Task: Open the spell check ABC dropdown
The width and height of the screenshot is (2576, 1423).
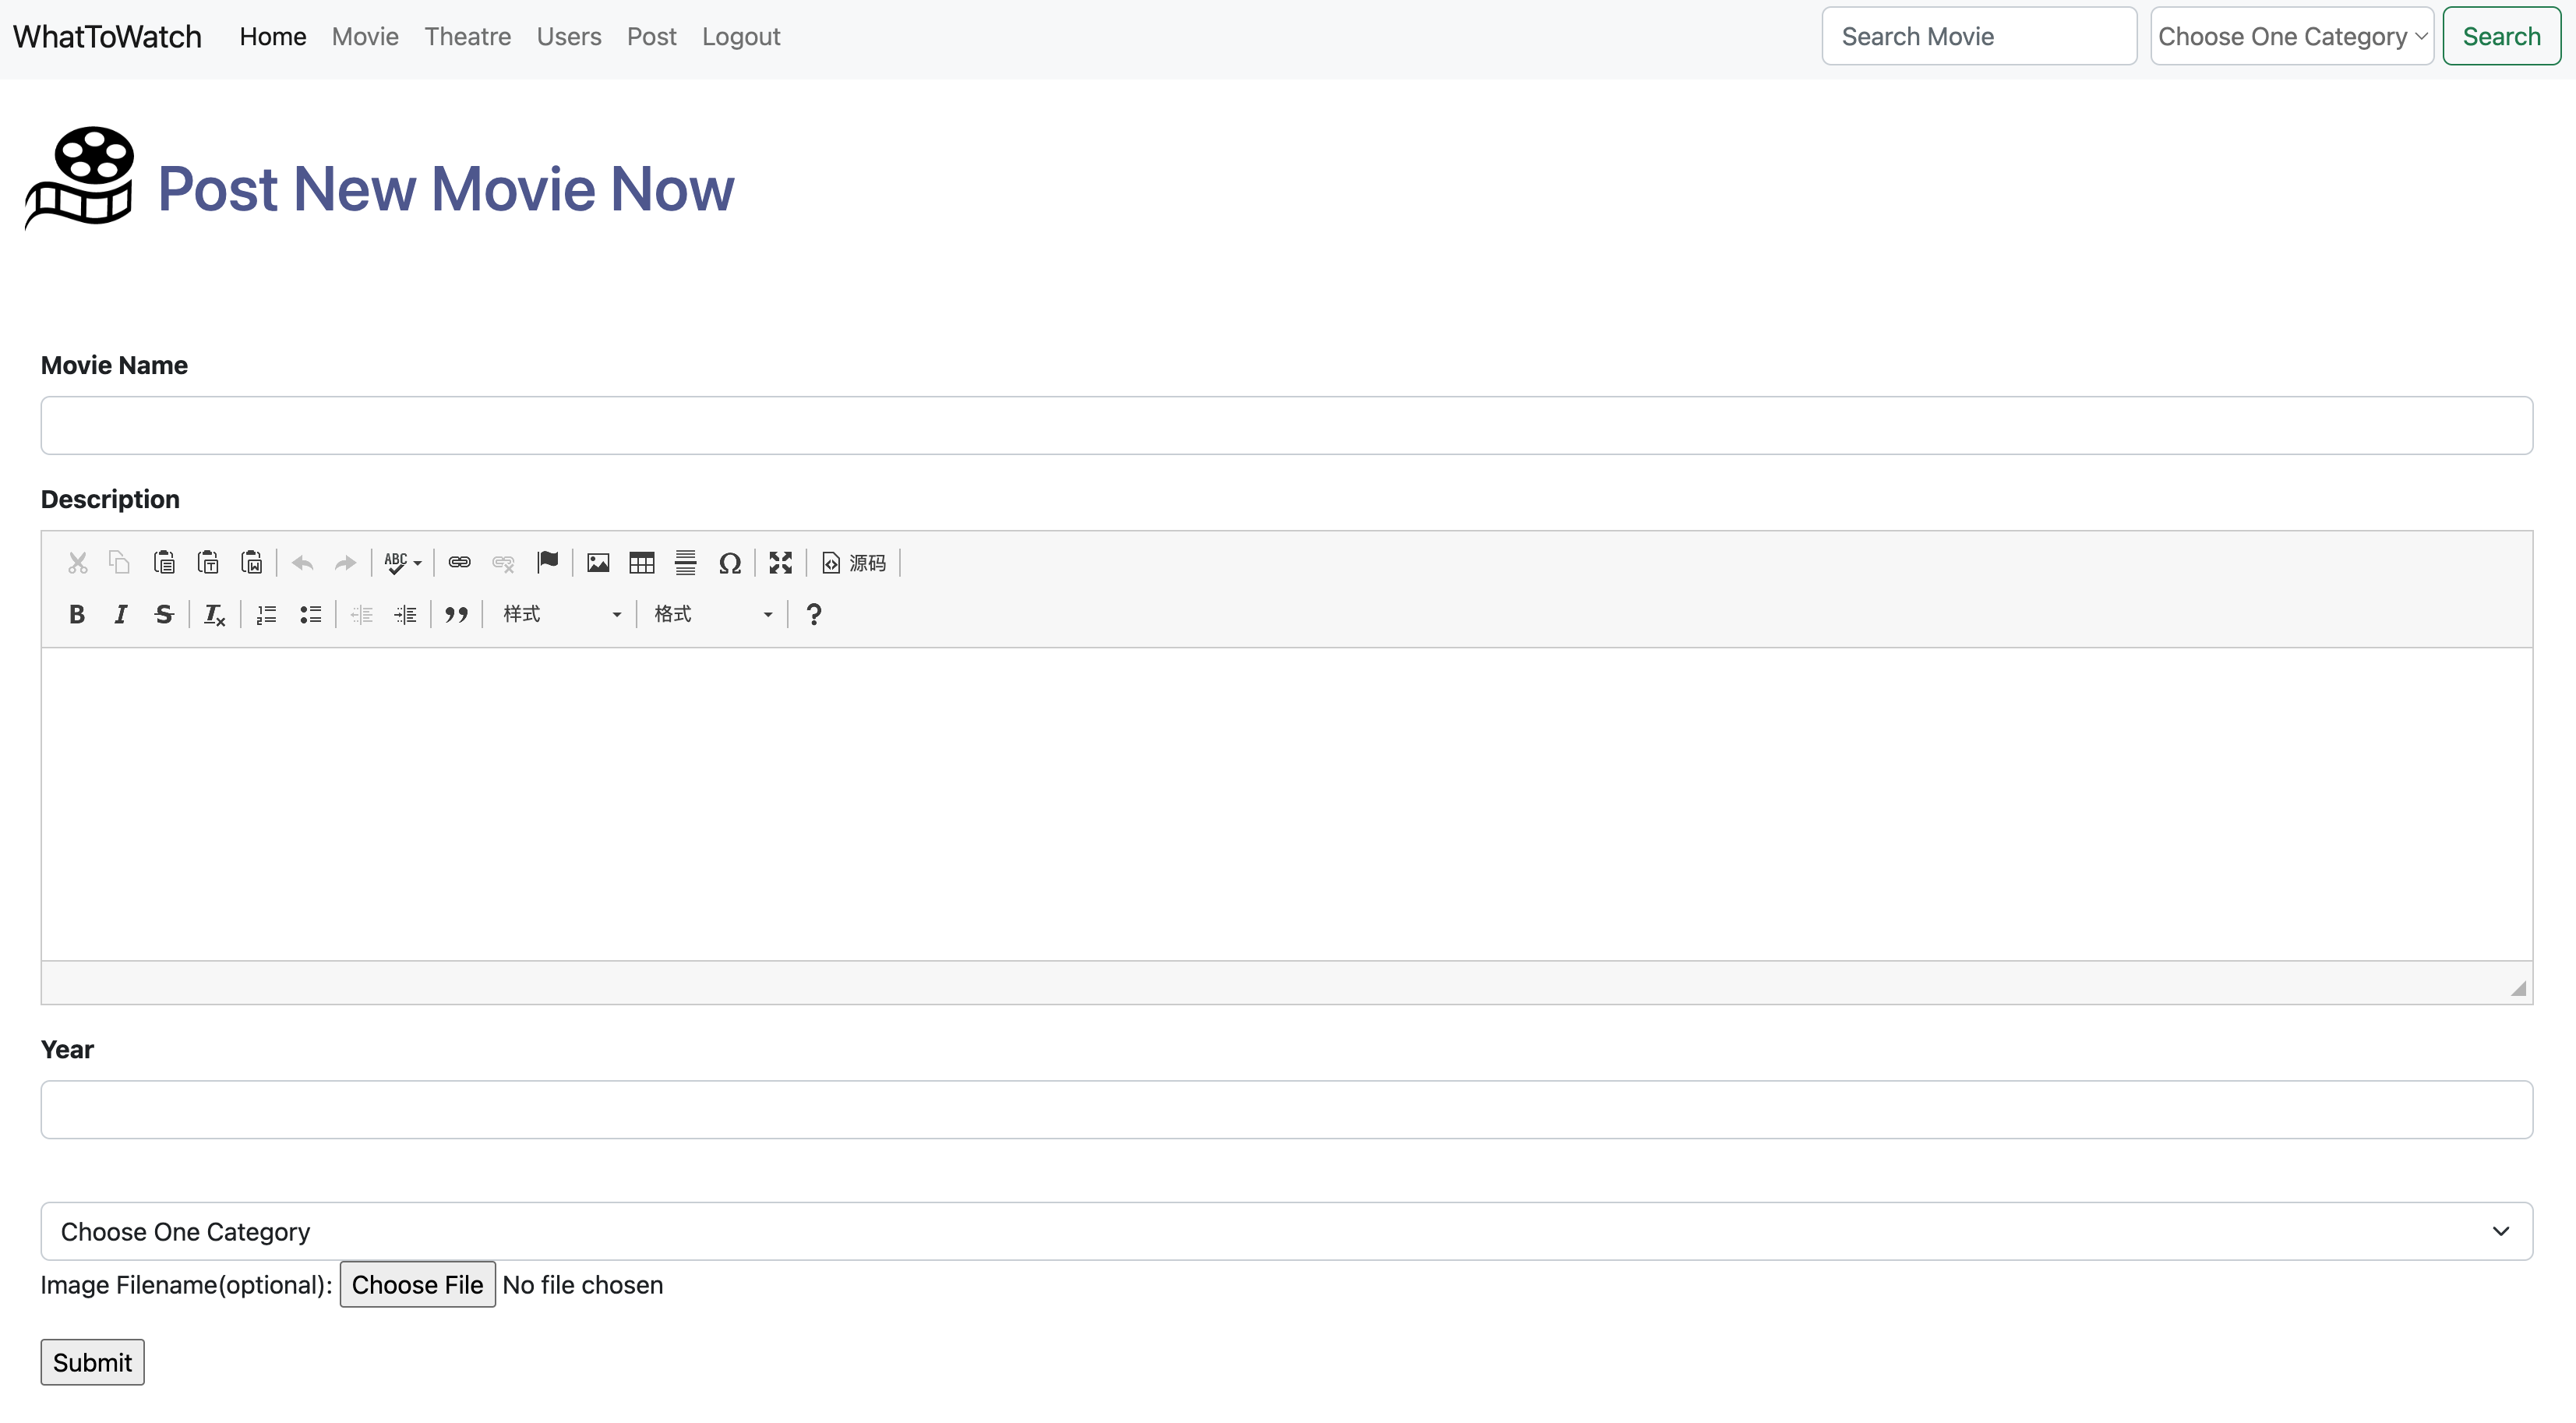Action: [403, 563]
